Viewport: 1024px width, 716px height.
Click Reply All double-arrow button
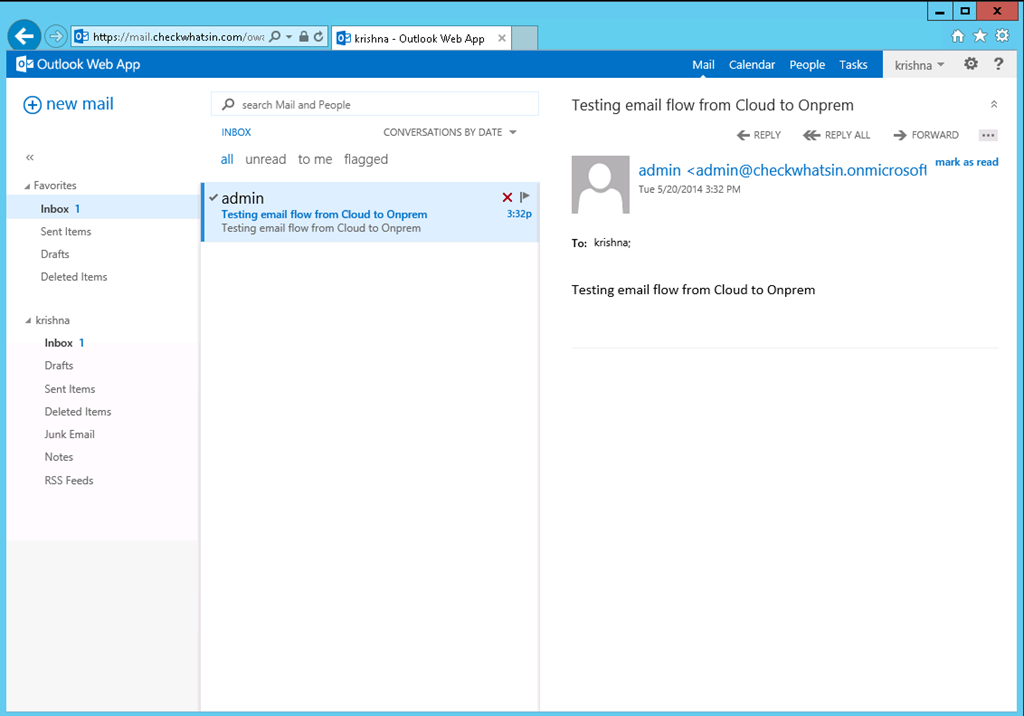point(837,135)
